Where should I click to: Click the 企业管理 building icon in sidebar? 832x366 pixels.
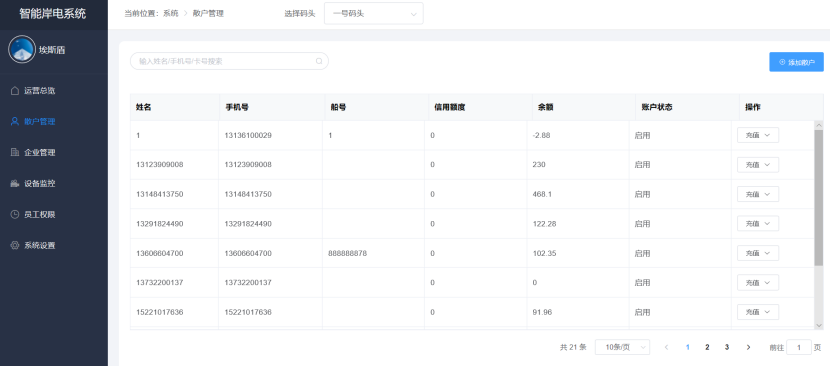click(x=15, y=153)
